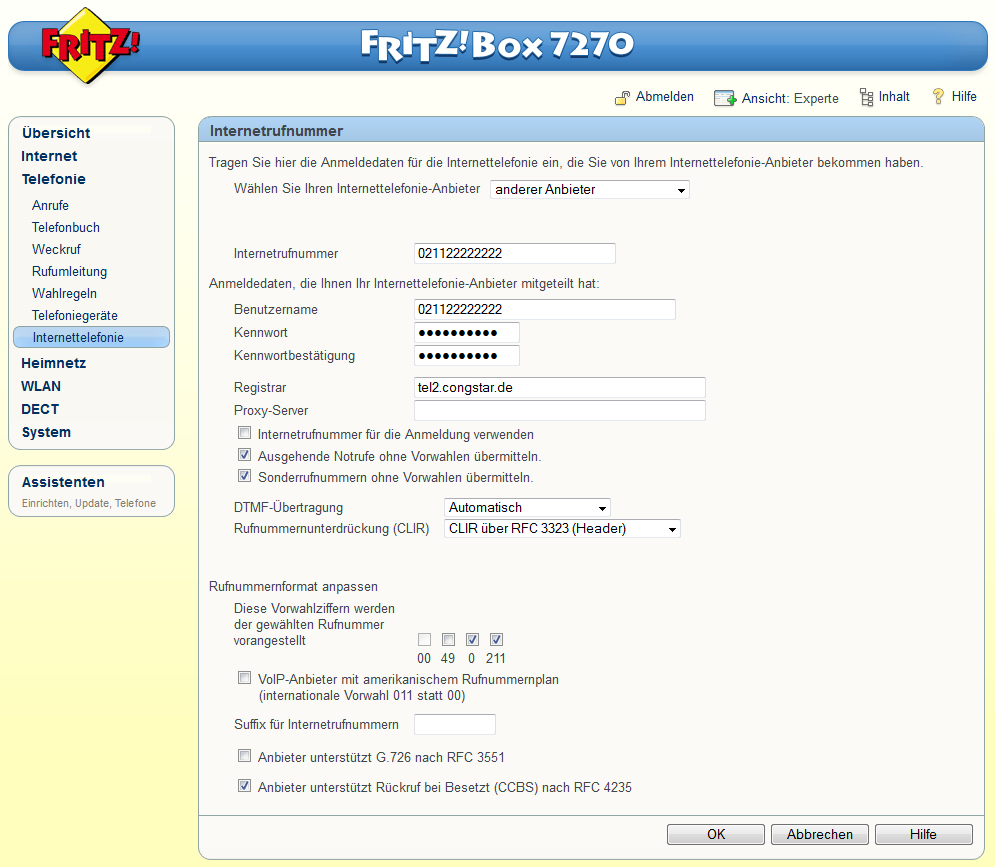Click the Registrar input field

559,387
